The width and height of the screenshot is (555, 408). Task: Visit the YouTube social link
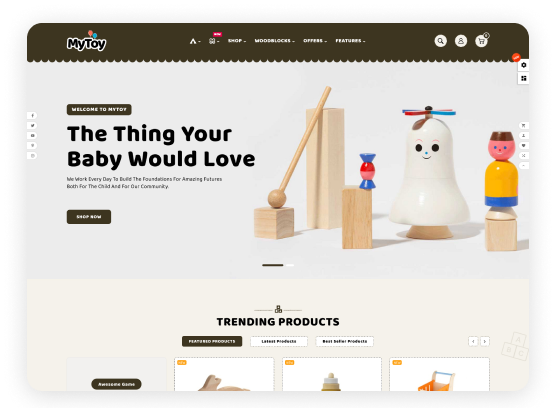[x=33, y=136]
